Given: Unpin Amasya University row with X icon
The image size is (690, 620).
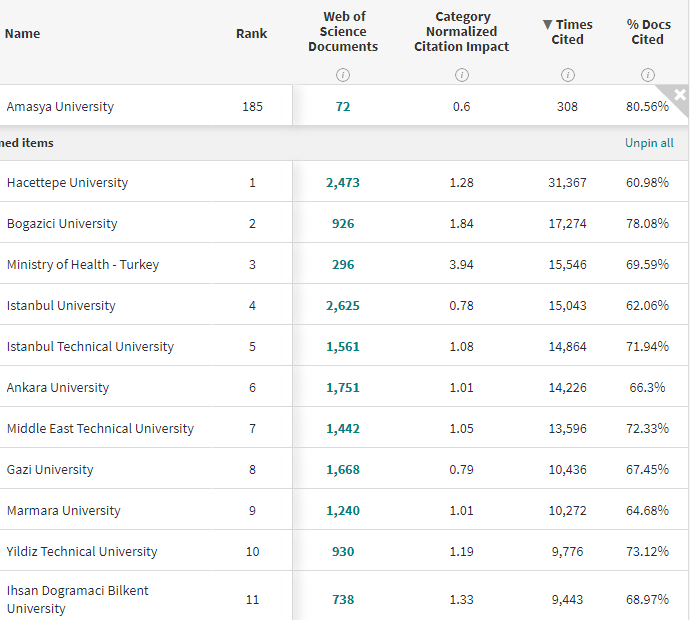Looking at the screenshot, I should coord(680,95).
